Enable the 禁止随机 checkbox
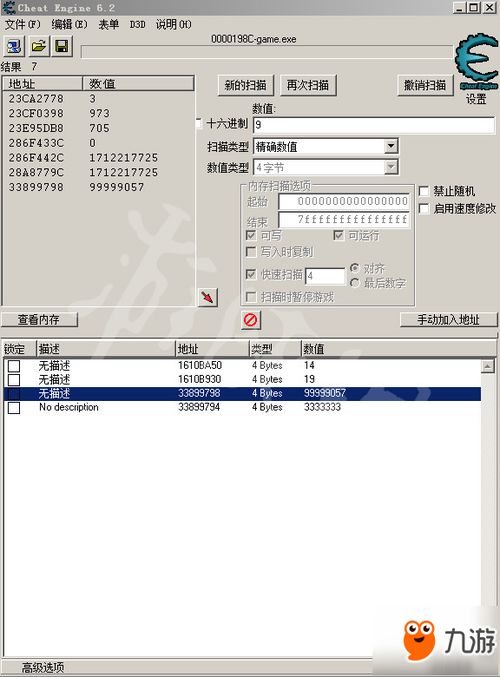 424,191
